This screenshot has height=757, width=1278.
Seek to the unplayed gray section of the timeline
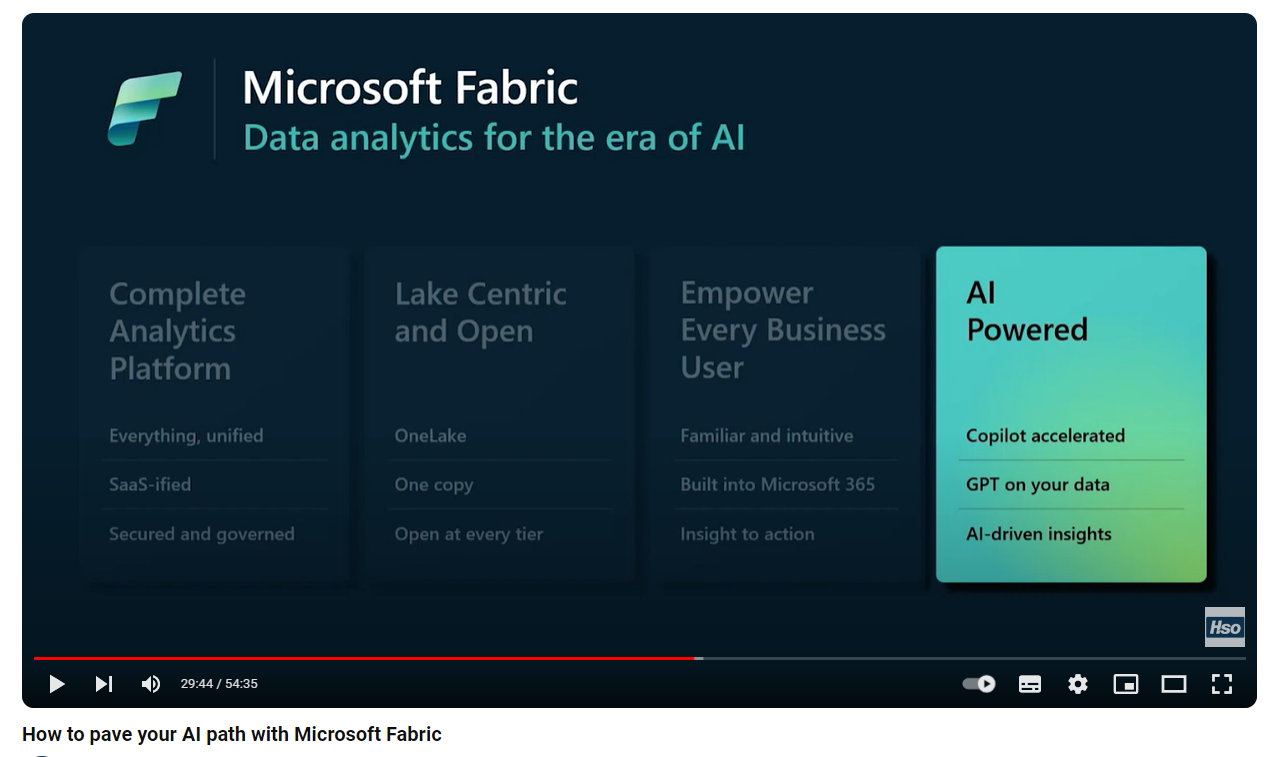(970, 658)
